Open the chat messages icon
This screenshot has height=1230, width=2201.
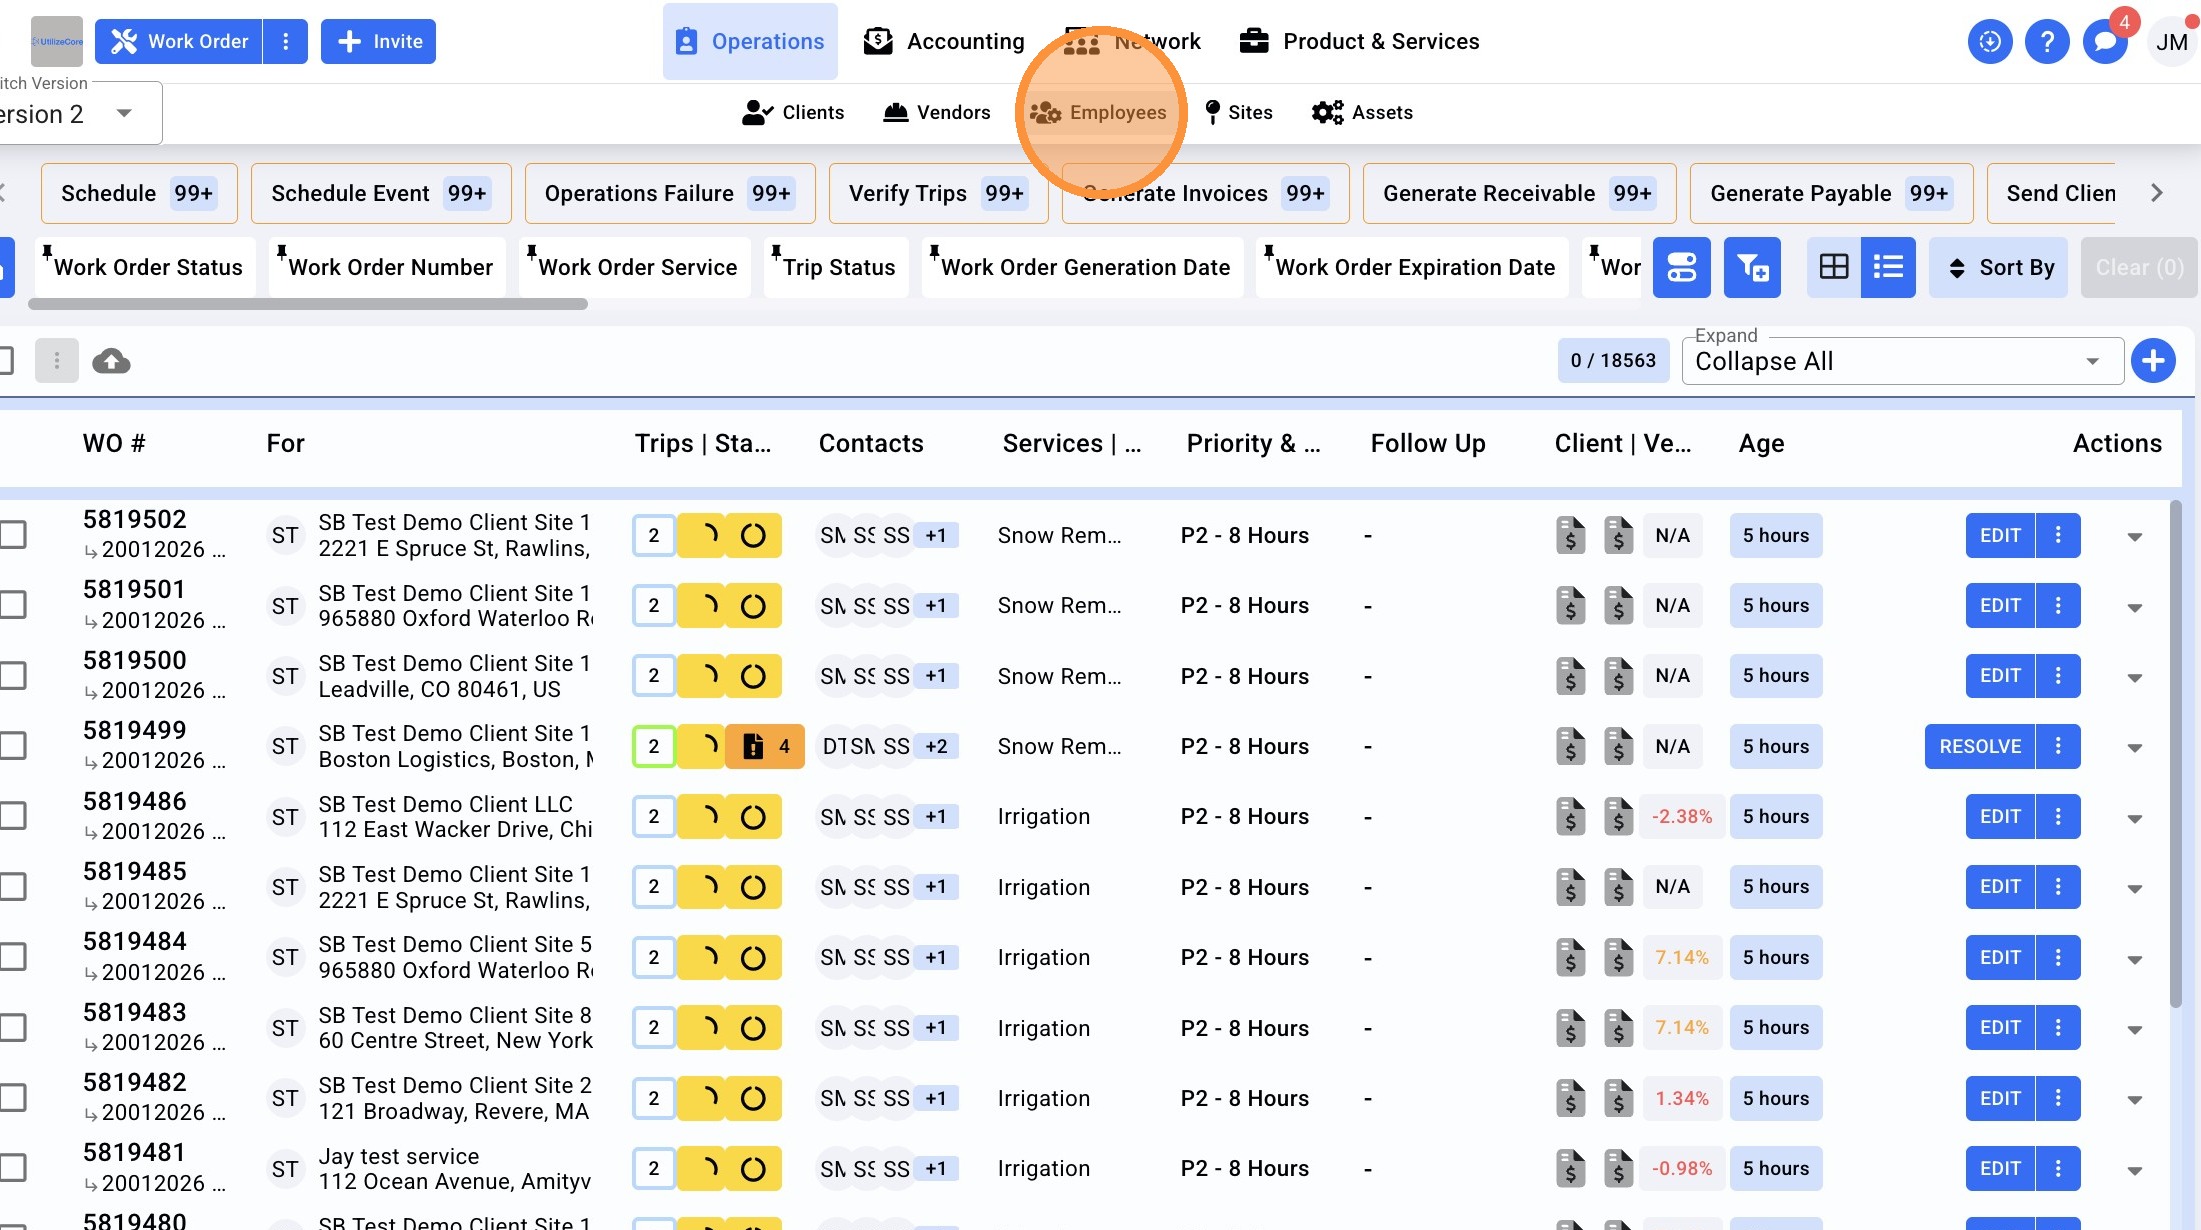point(2105,42)
